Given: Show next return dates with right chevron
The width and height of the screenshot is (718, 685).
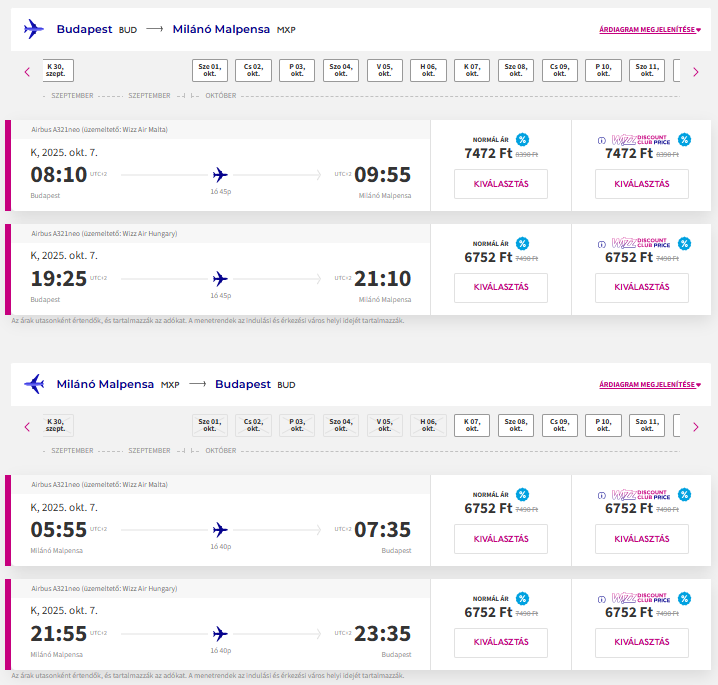Looking at the screenshot, I should (x=696, y=427).
